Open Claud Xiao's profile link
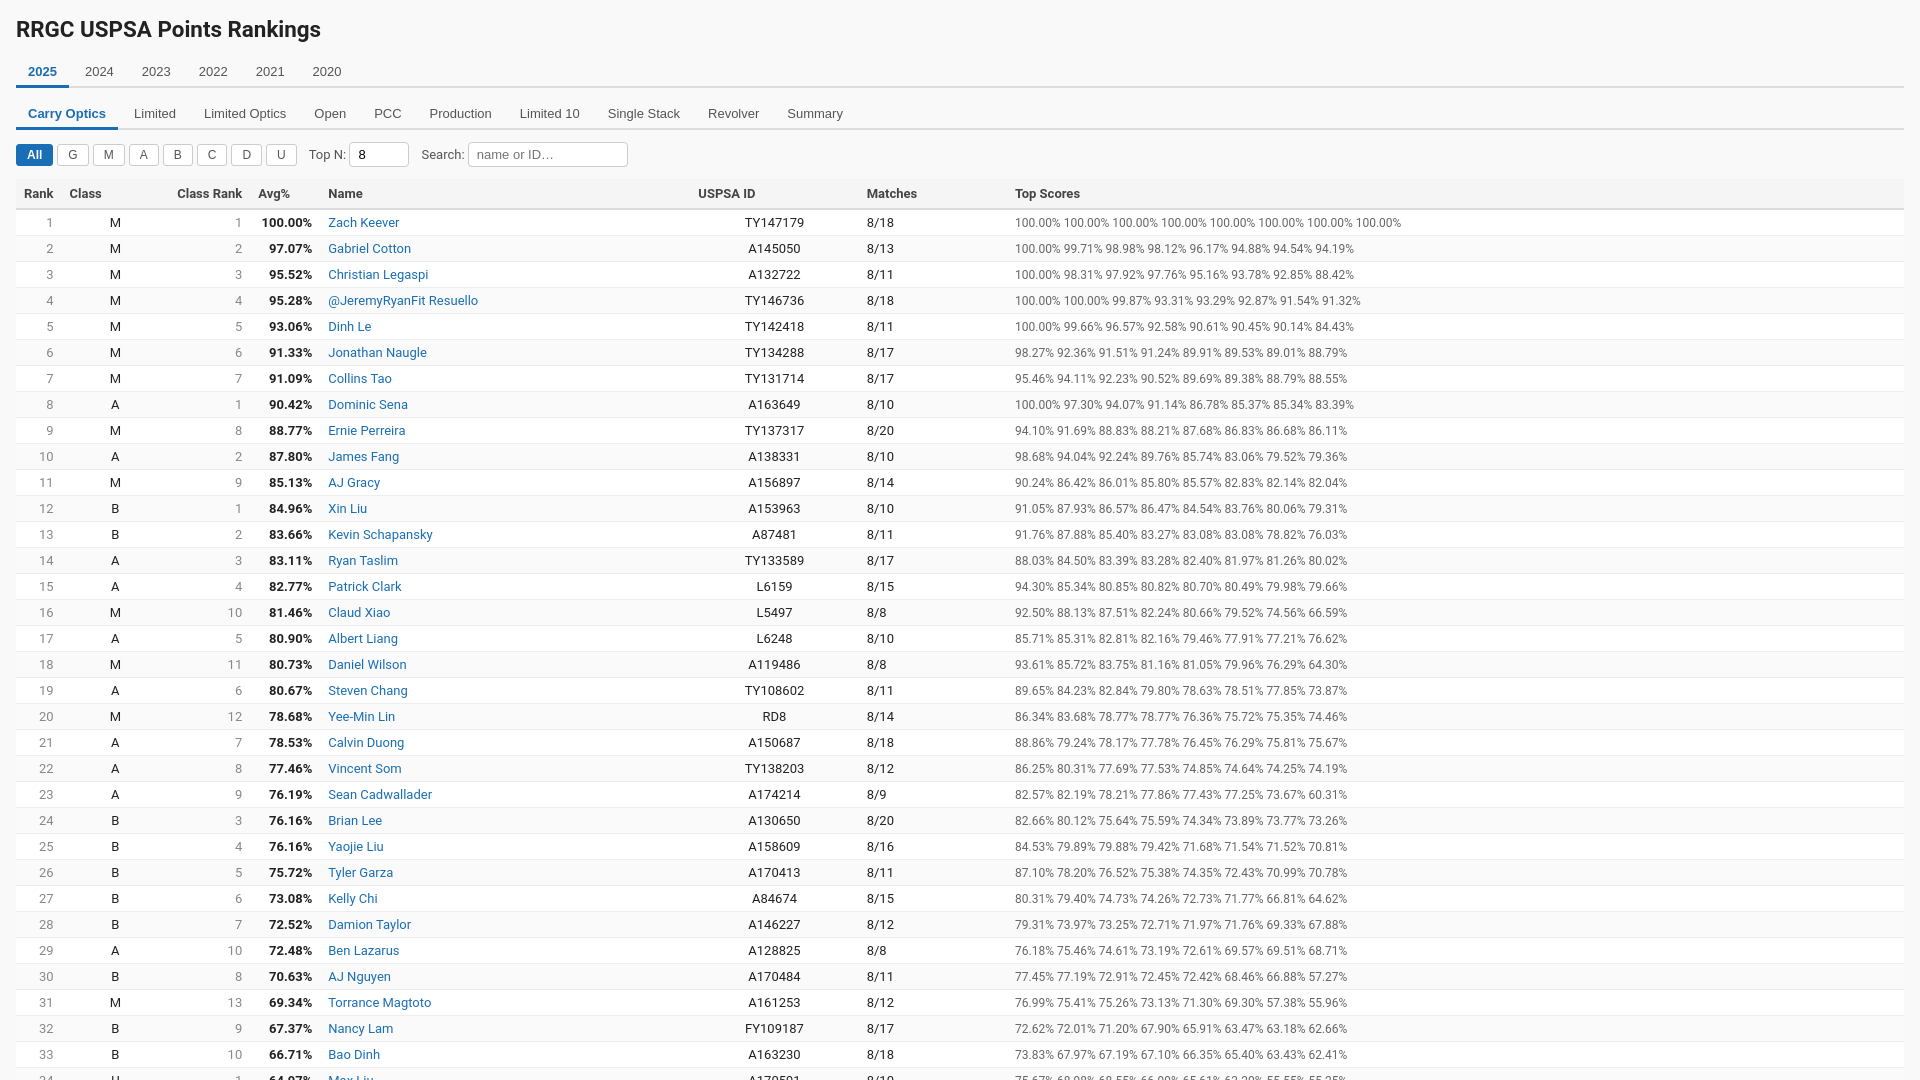 tap(359, 613)
